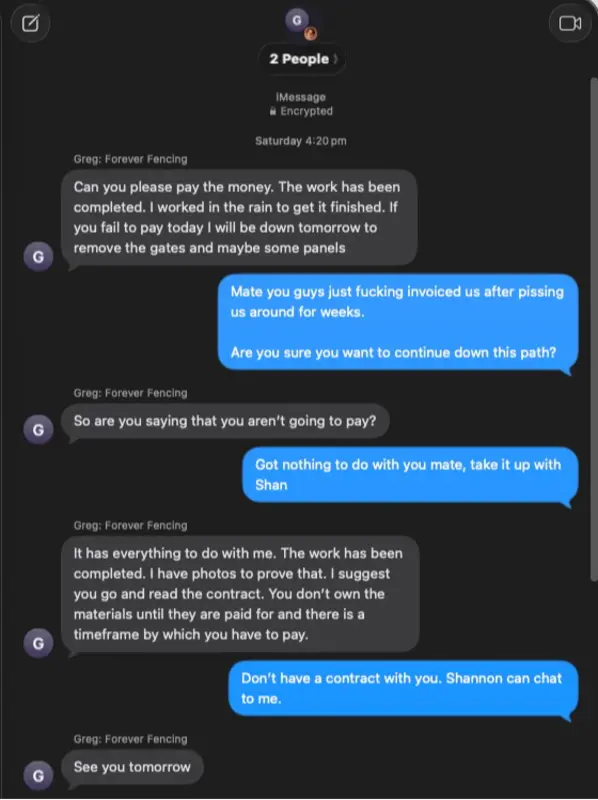Select the 'Got nothing to do with you' bubble

click(410, 475)
